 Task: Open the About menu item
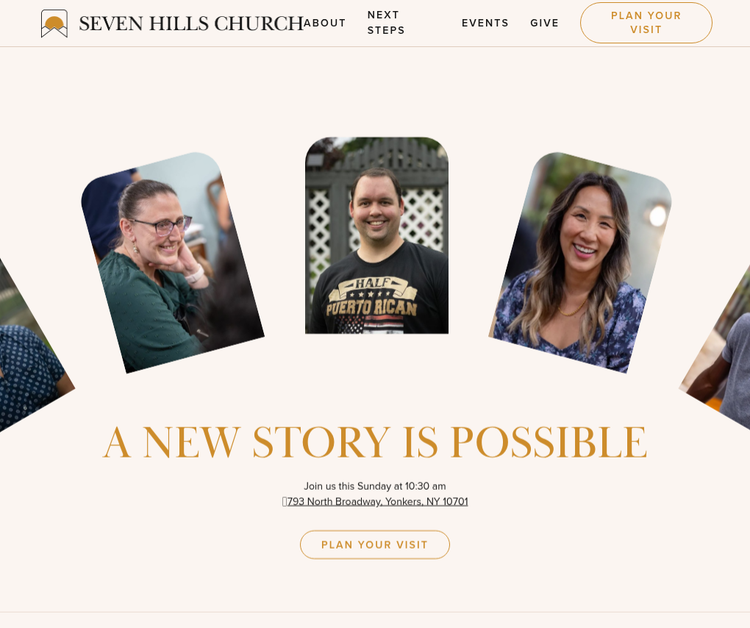click(324, 23)
